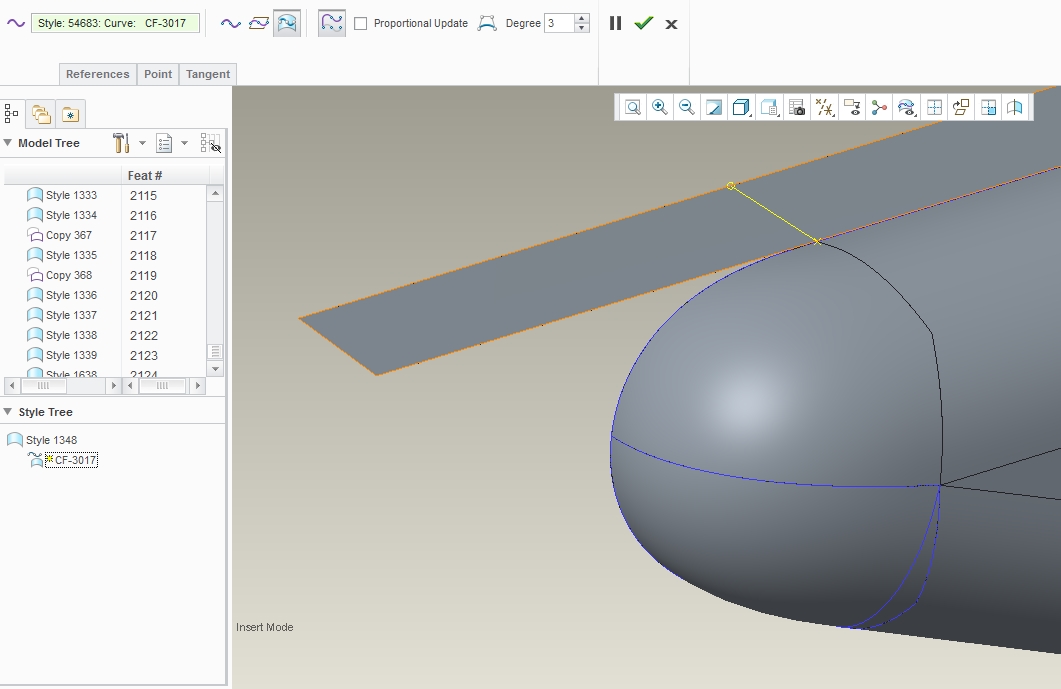
Task: Open the Model Tree show list icon
Action: point(164,143)
